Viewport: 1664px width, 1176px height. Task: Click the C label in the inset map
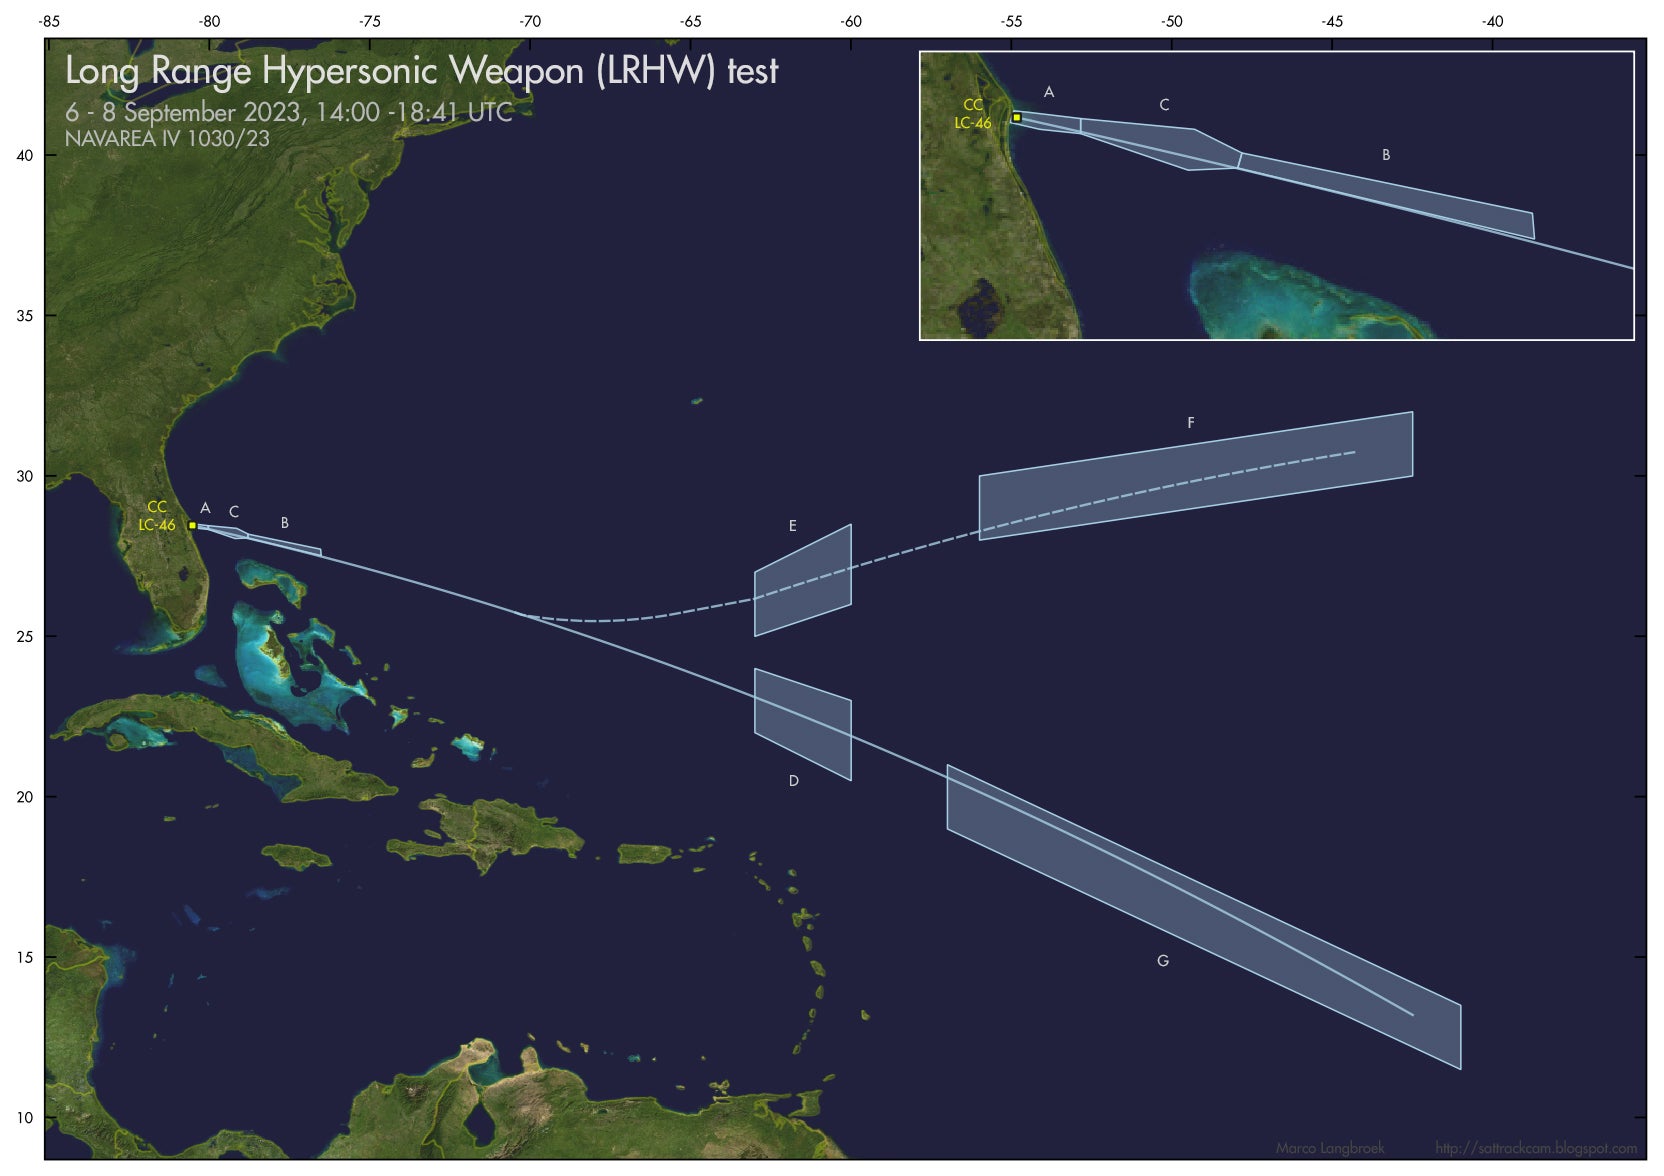click(1164, 105)
